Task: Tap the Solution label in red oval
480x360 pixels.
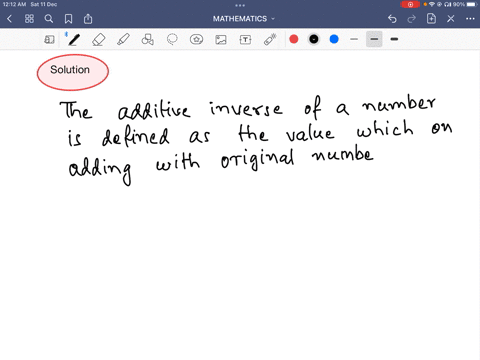Action: 70,70
